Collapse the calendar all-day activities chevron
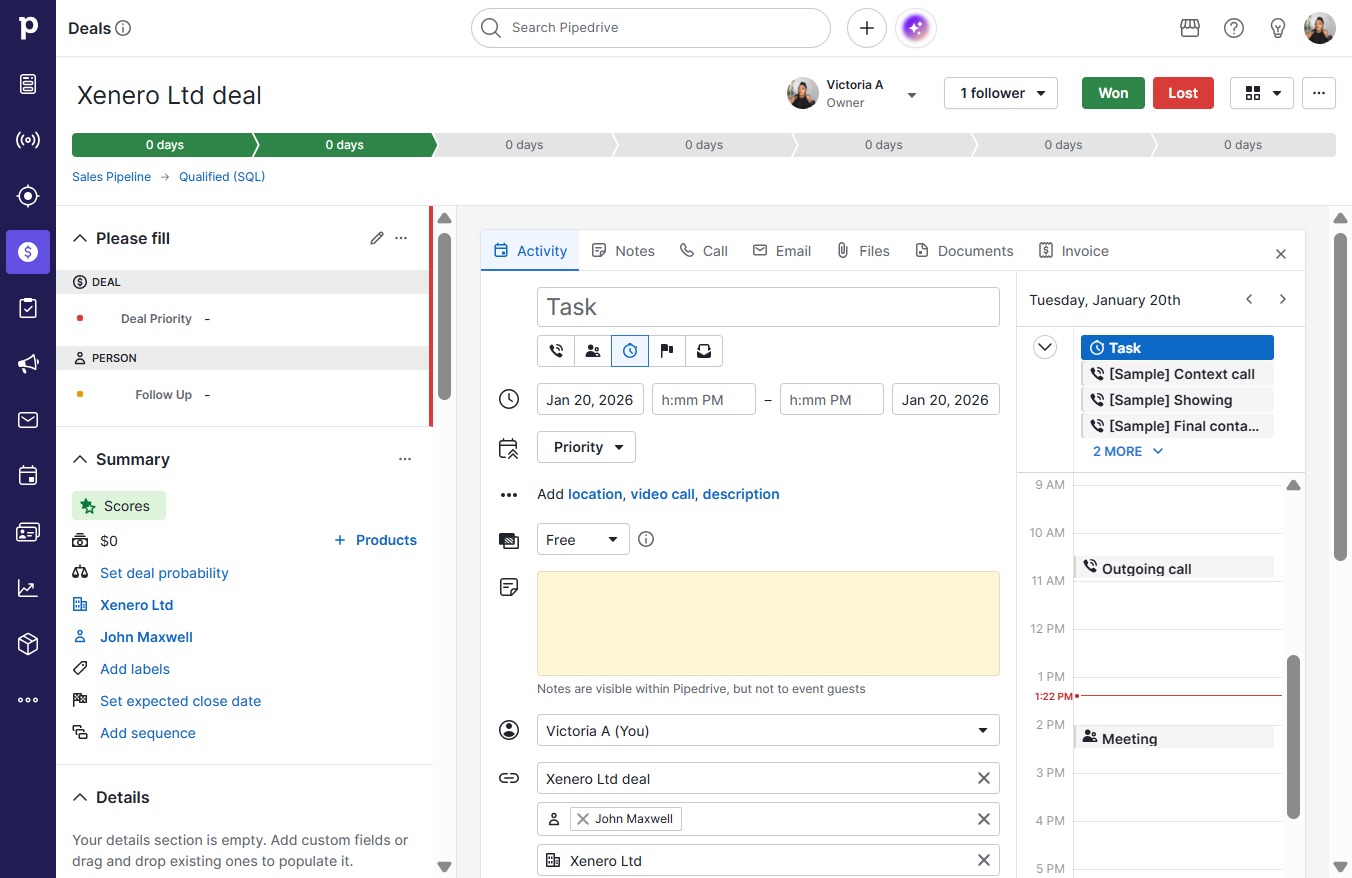The width and height of the screenshot is (1352, 878). pos(1045,347)
